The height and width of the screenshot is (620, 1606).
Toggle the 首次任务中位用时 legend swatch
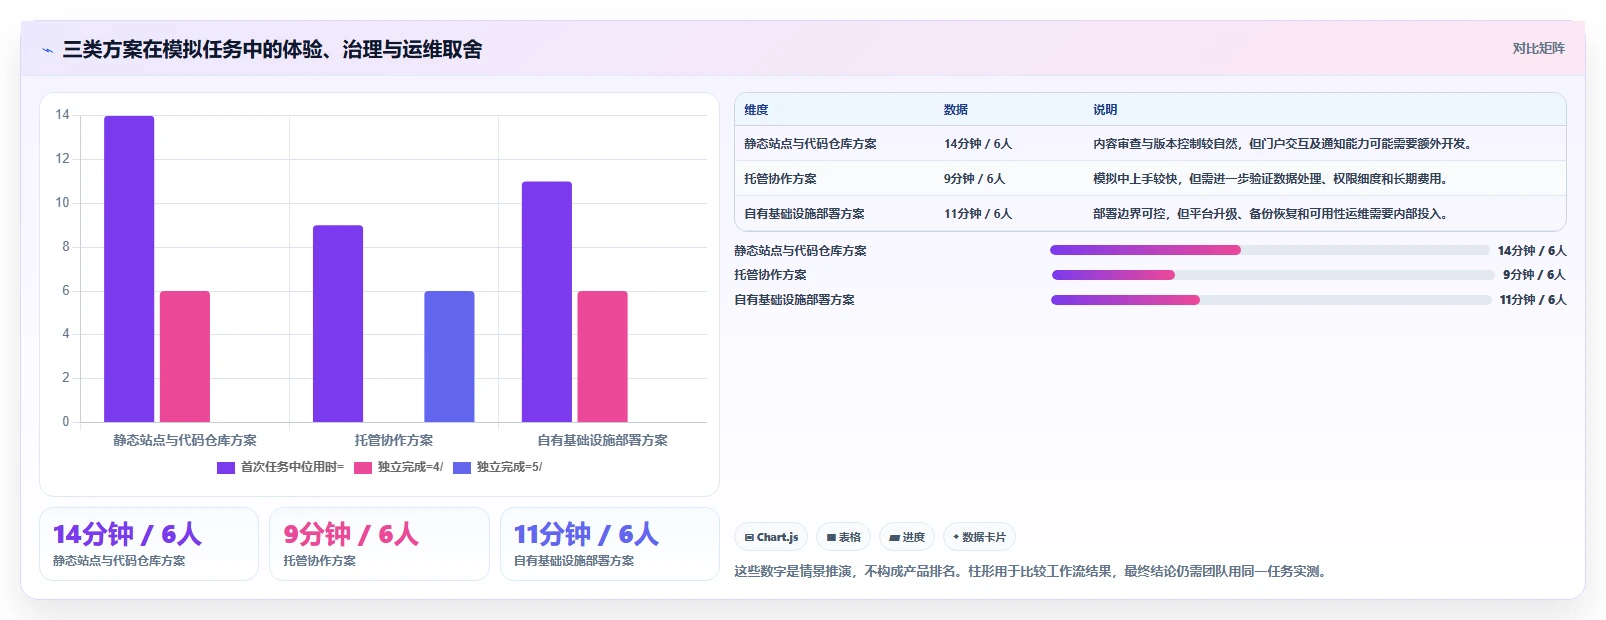(x=226, y=467)
